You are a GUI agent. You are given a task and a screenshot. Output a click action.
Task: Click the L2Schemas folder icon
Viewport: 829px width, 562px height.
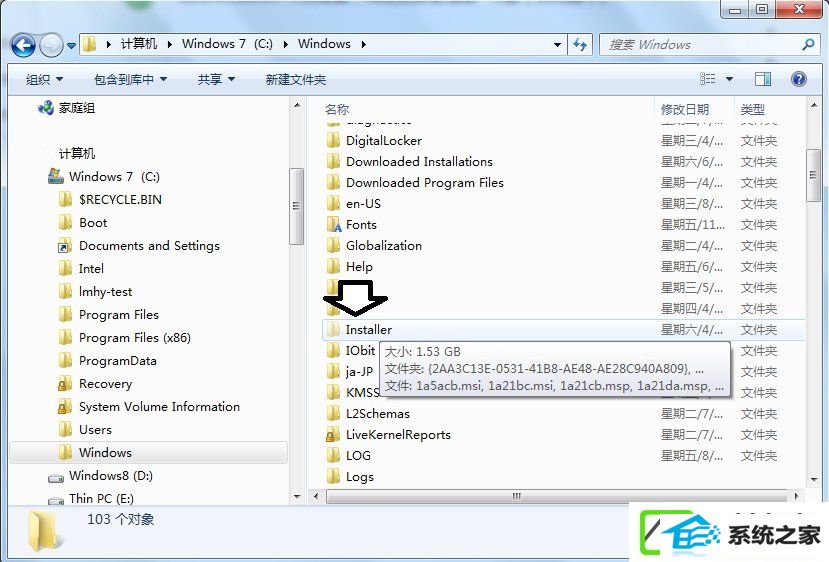tap(333, 413)
